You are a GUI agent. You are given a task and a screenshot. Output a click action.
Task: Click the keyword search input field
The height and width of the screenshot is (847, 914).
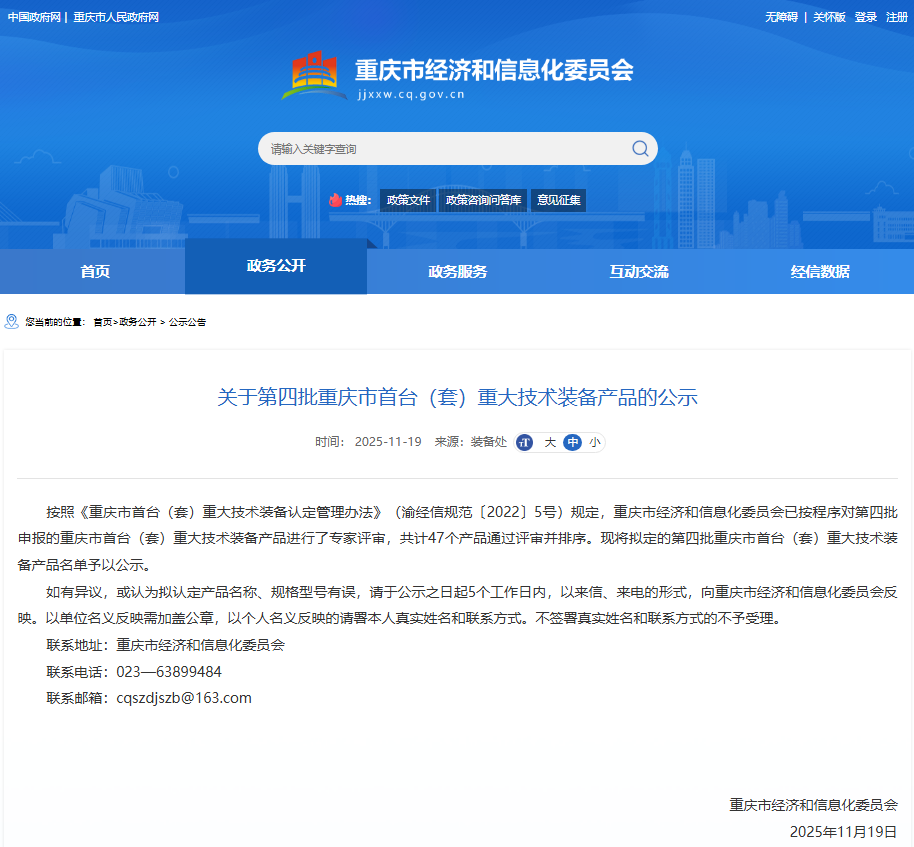click(x=440, y=149)
